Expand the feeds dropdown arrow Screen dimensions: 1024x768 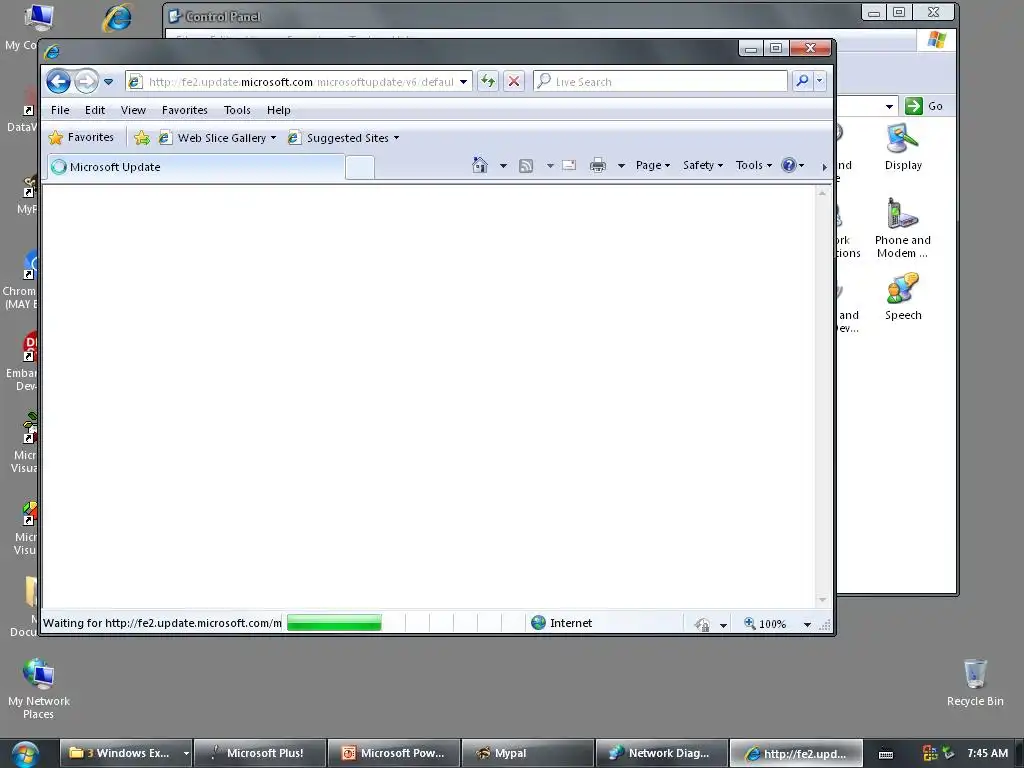point(550,166)
